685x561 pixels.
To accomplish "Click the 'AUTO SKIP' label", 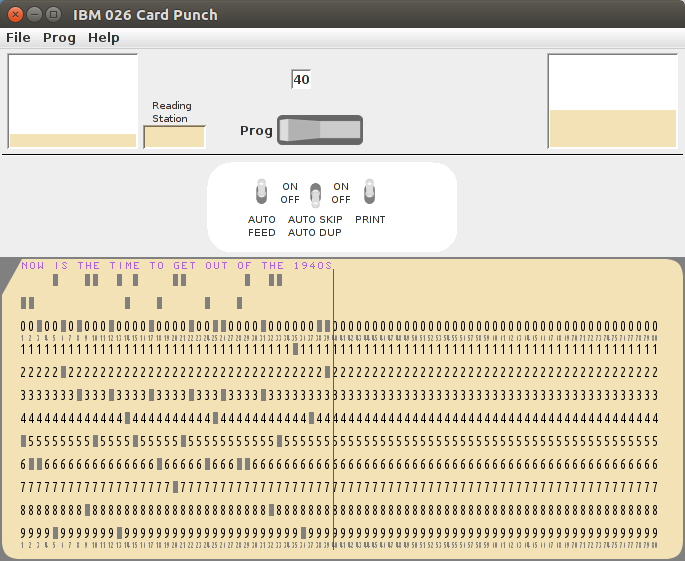I will tap(315, 219).
